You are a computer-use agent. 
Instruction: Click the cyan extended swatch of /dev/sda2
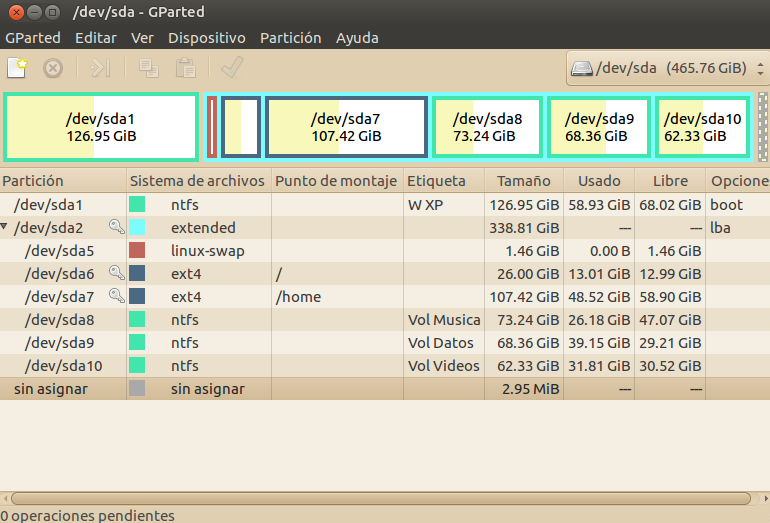137,227
